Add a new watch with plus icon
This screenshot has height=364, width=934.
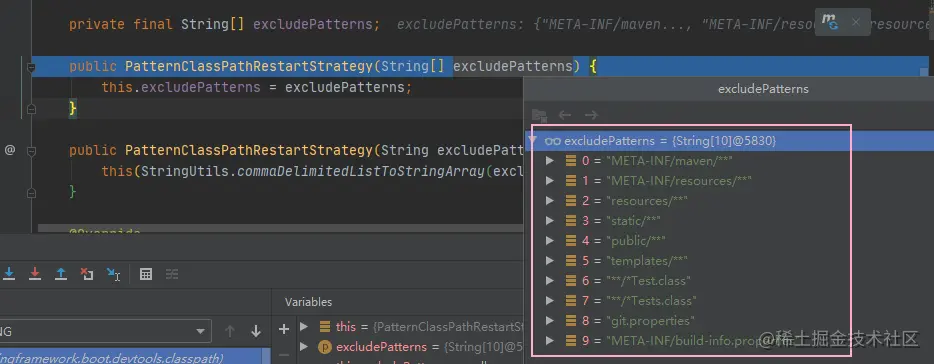284,329
